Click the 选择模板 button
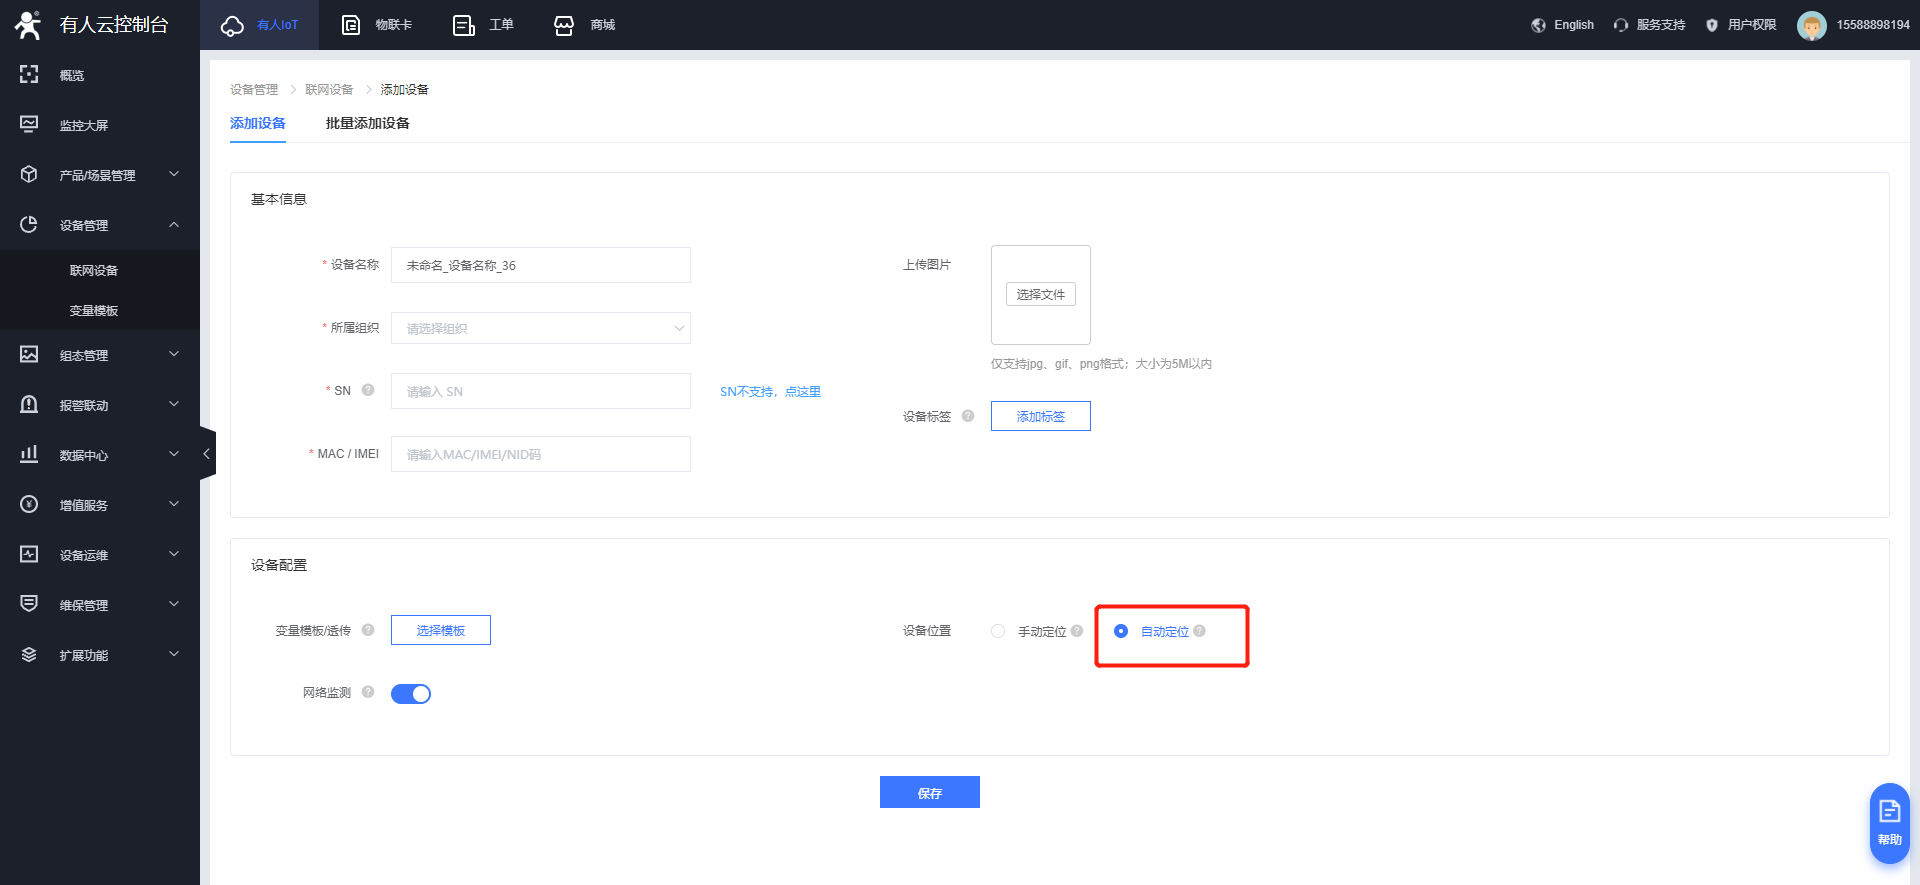1920x885 pixels. [x=441, y=630]
